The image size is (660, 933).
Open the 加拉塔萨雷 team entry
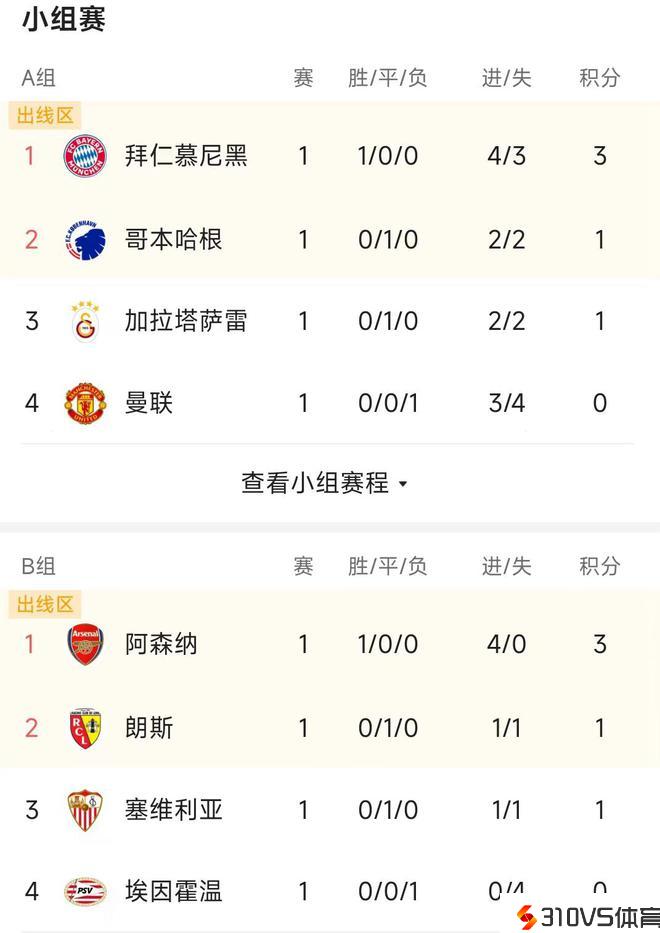(186, 322)
